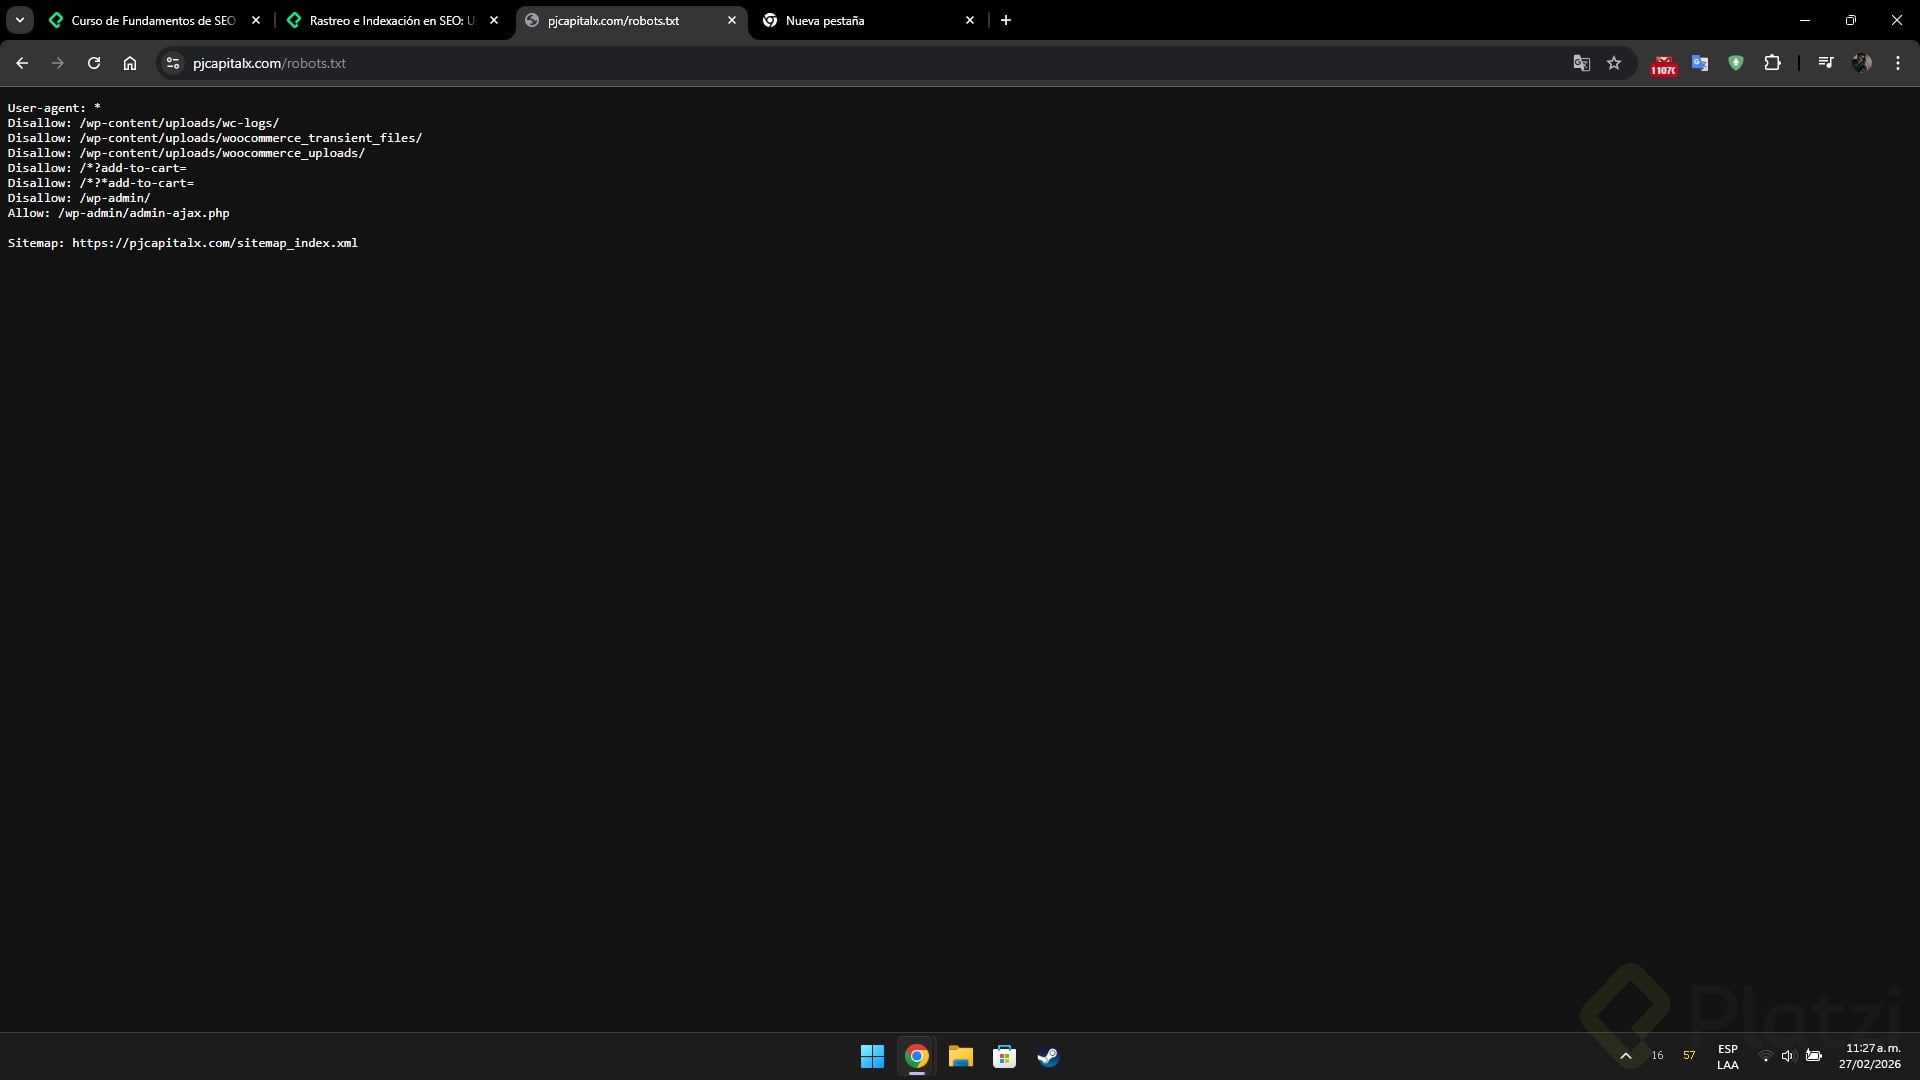Open the Extensions puzzle icon
This screenshot has height=1080, width=1920.
click(x=1772, y=63)
